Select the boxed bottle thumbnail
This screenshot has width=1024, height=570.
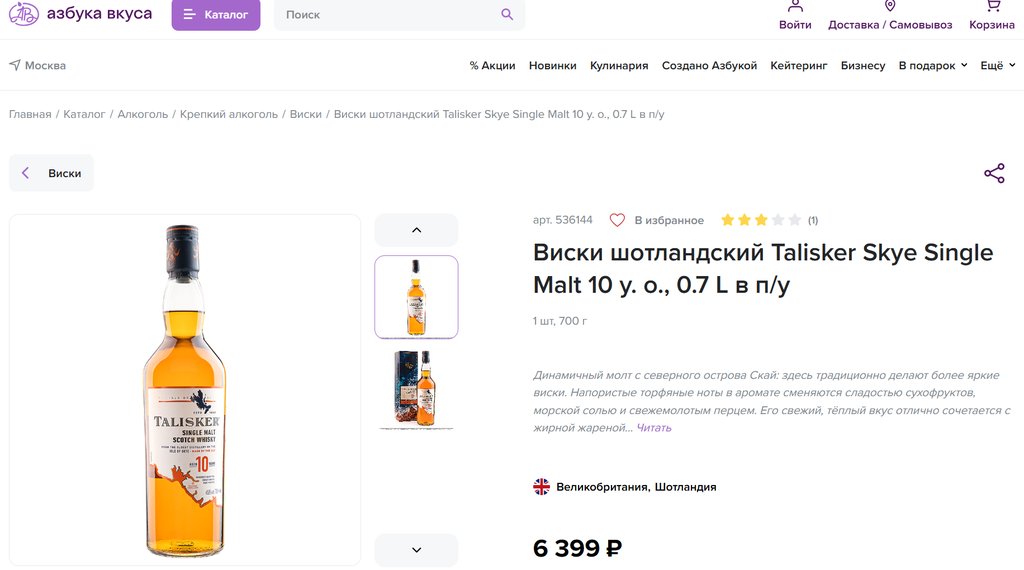(416, 389)
